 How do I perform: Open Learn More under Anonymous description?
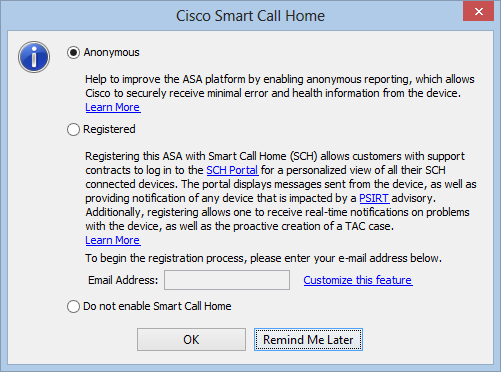113,107
